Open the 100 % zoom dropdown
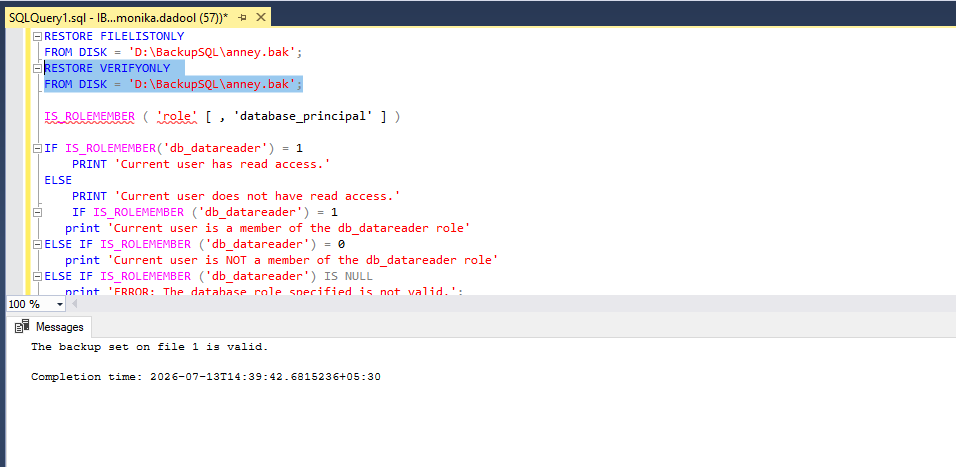 pos(59,304)
